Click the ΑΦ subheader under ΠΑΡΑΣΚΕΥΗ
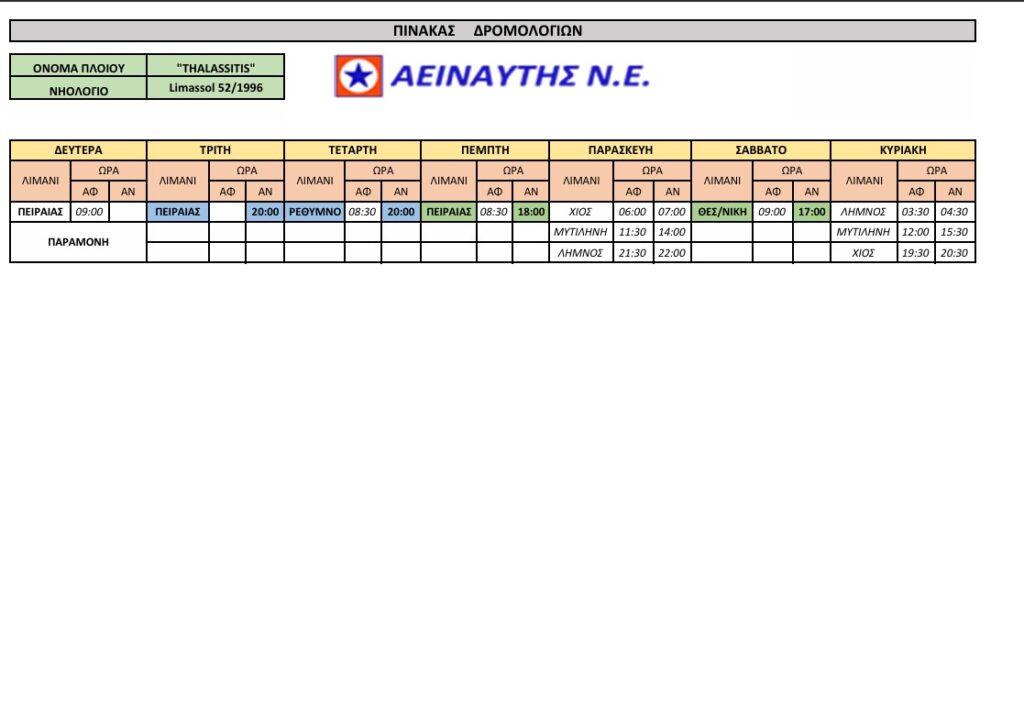 click(x=633, y=191)
